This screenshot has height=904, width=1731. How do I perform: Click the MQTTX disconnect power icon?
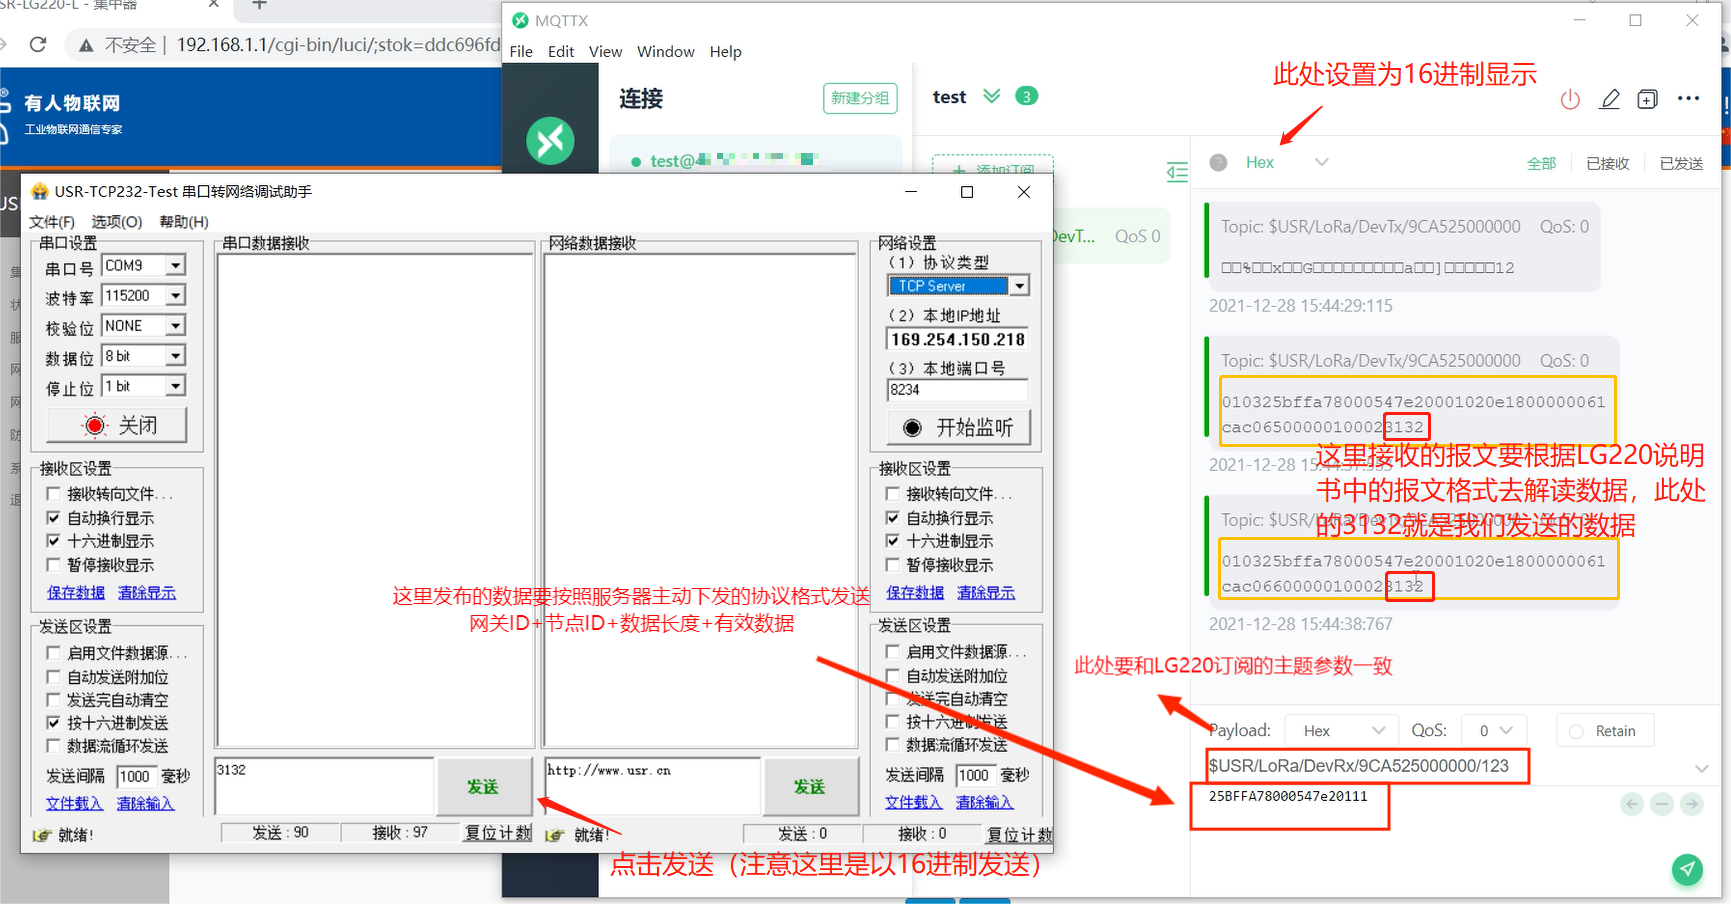1570,99
